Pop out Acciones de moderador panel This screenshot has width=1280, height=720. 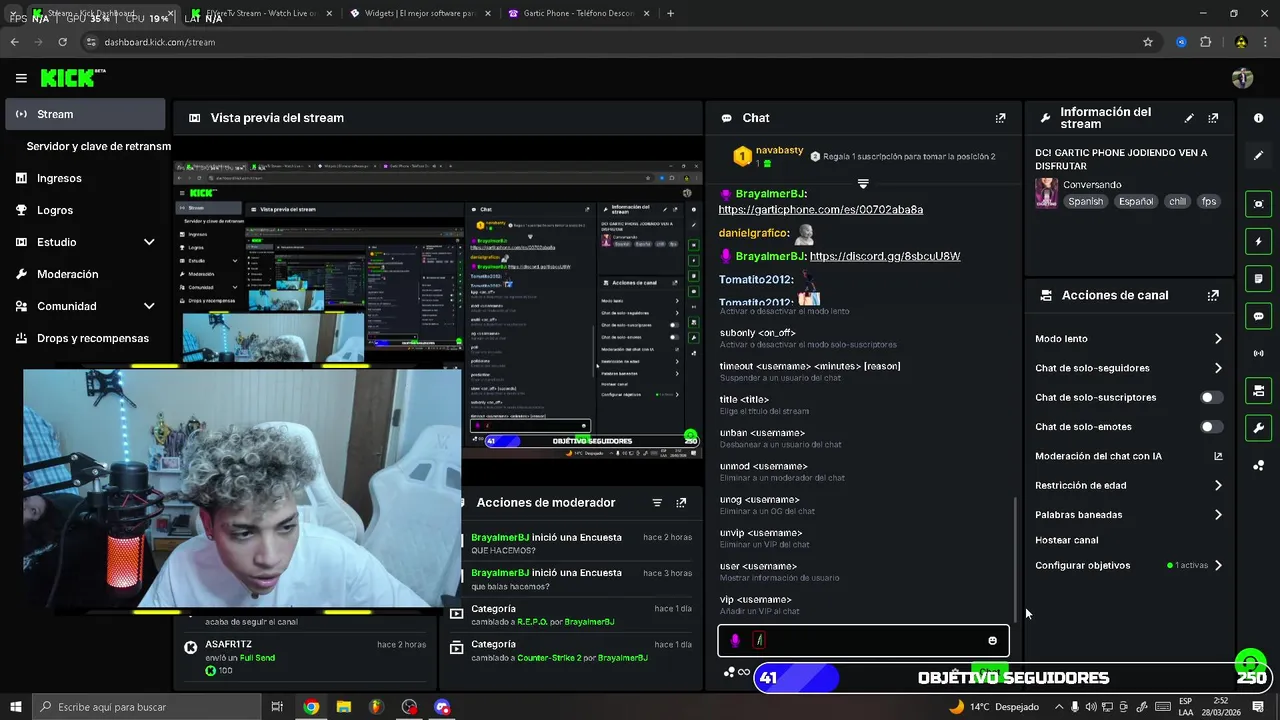pyautogui.click(x=681, y=503)
